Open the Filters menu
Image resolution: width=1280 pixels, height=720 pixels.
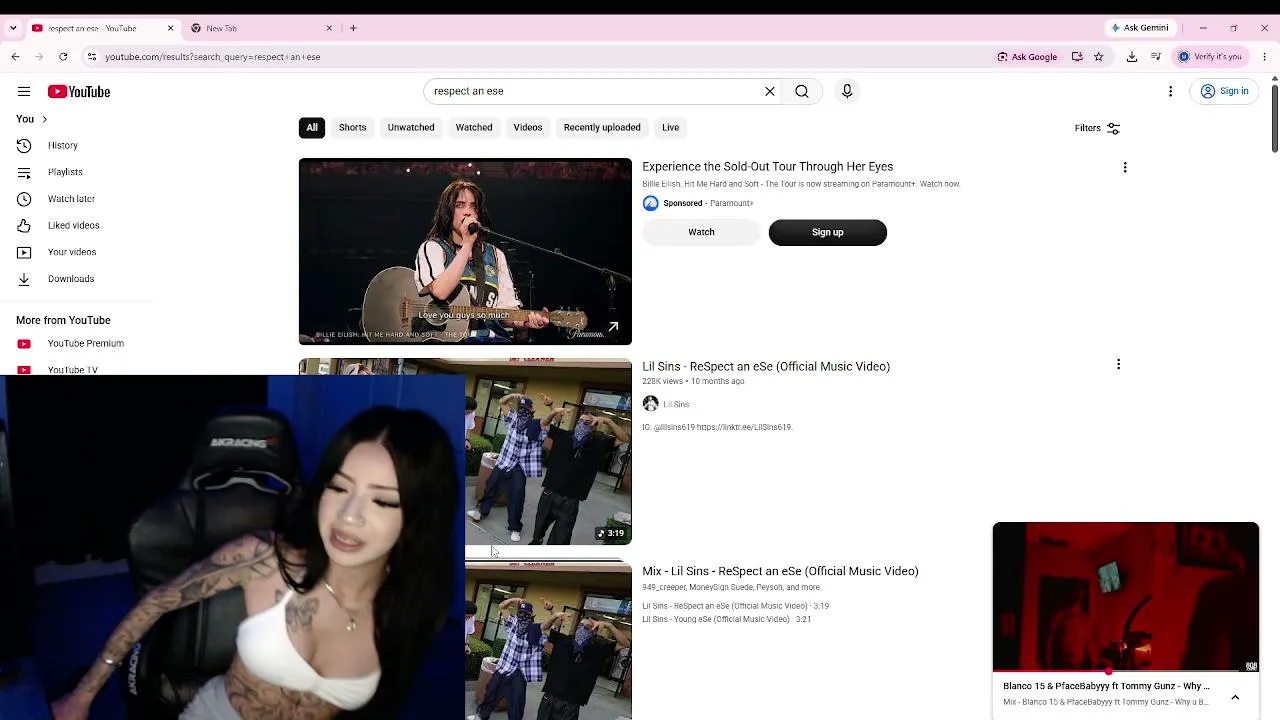(1097, 128)
